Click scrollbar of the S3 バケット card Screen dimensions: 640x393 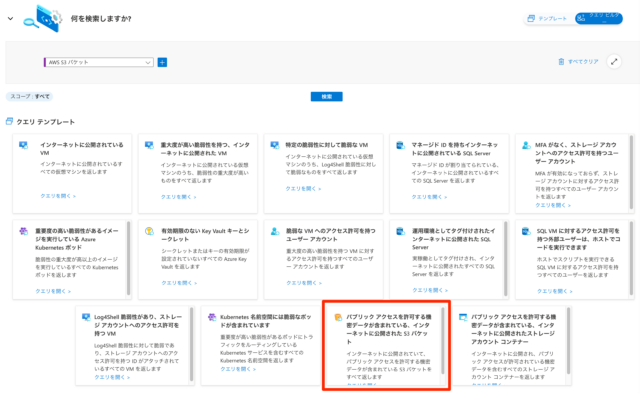pyautogui.click(x=442, y=341)
